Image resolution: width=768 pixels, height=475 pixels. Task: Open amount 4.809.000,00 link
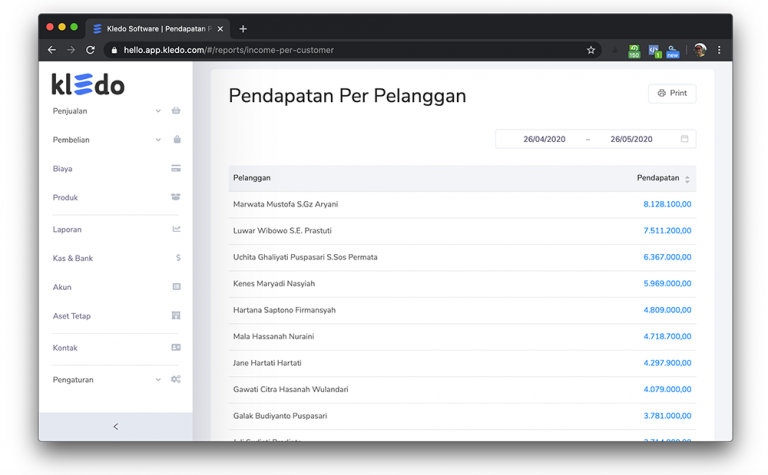[x=667, y=310]
